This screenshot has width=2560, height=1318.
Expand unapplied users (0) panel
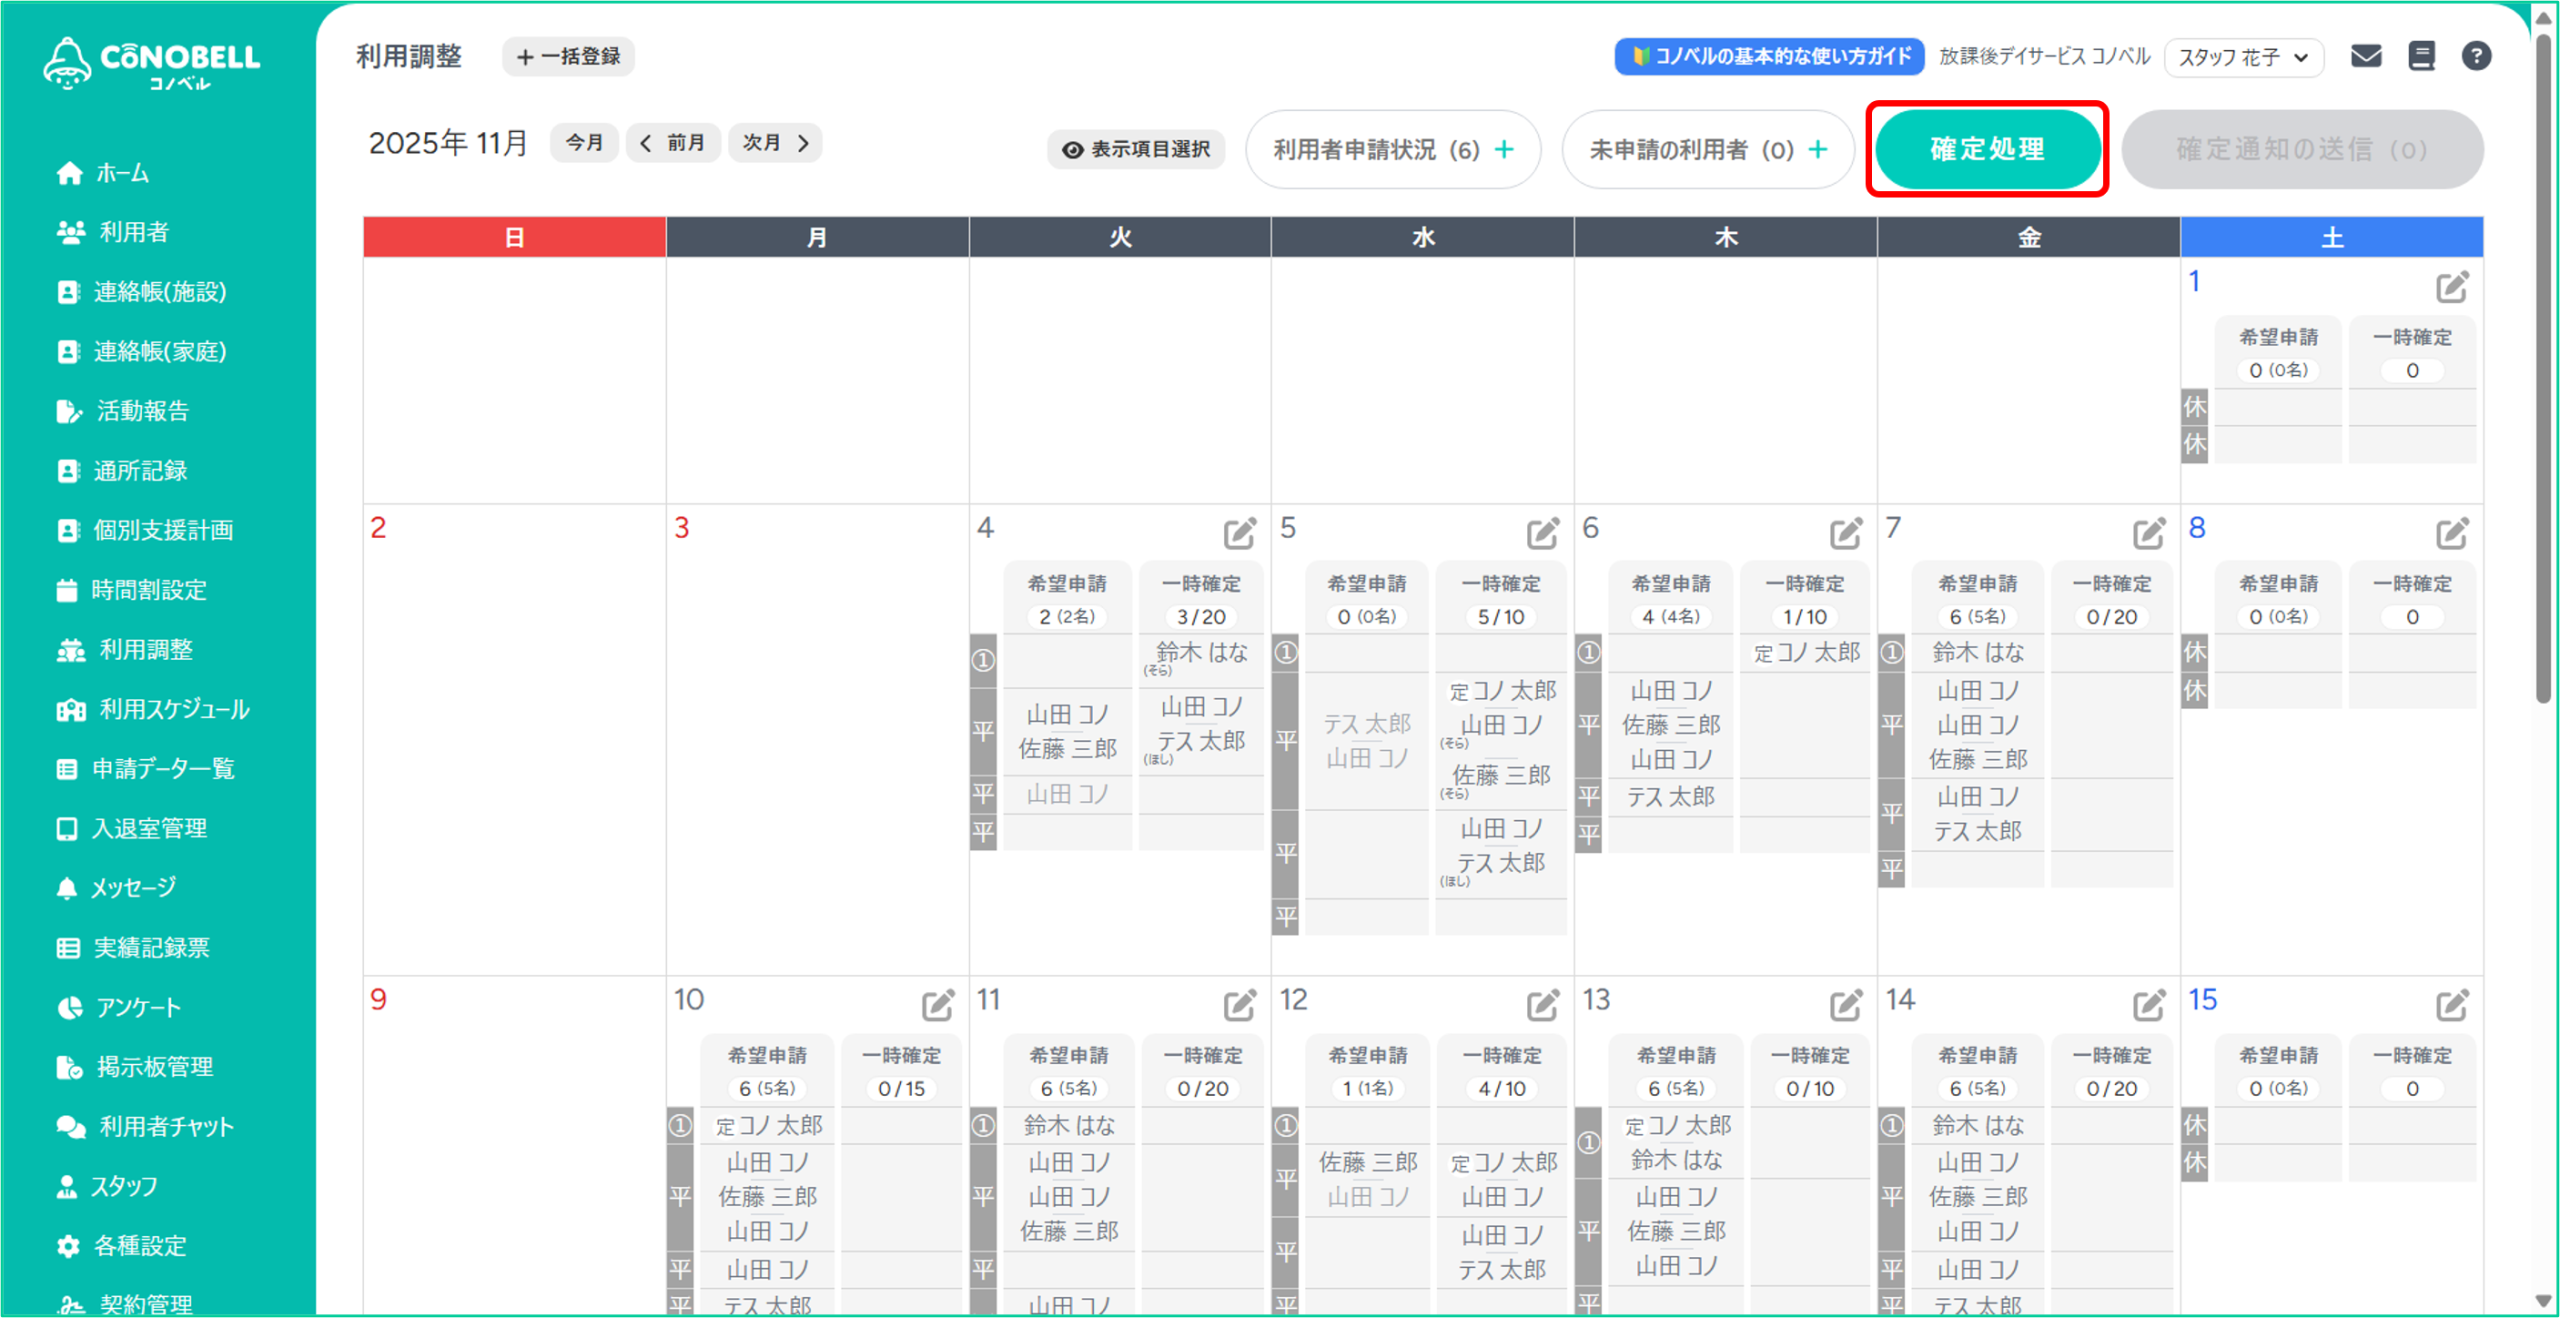coord(1708,149)
